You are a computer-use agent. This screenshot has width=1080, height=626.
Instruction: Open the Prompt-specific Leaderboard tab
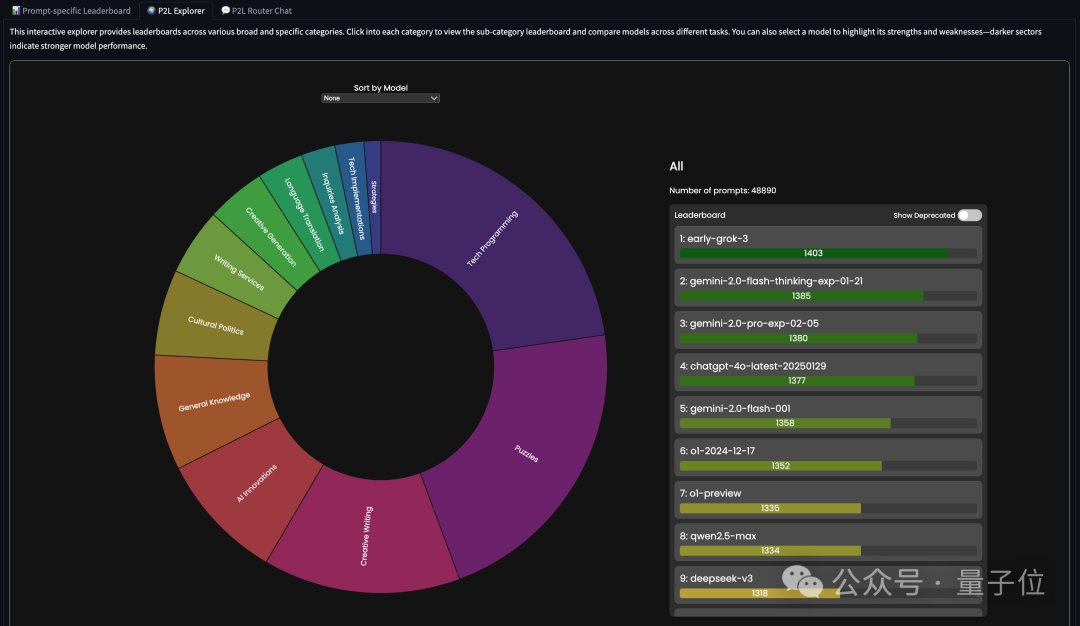pos(71,10)
